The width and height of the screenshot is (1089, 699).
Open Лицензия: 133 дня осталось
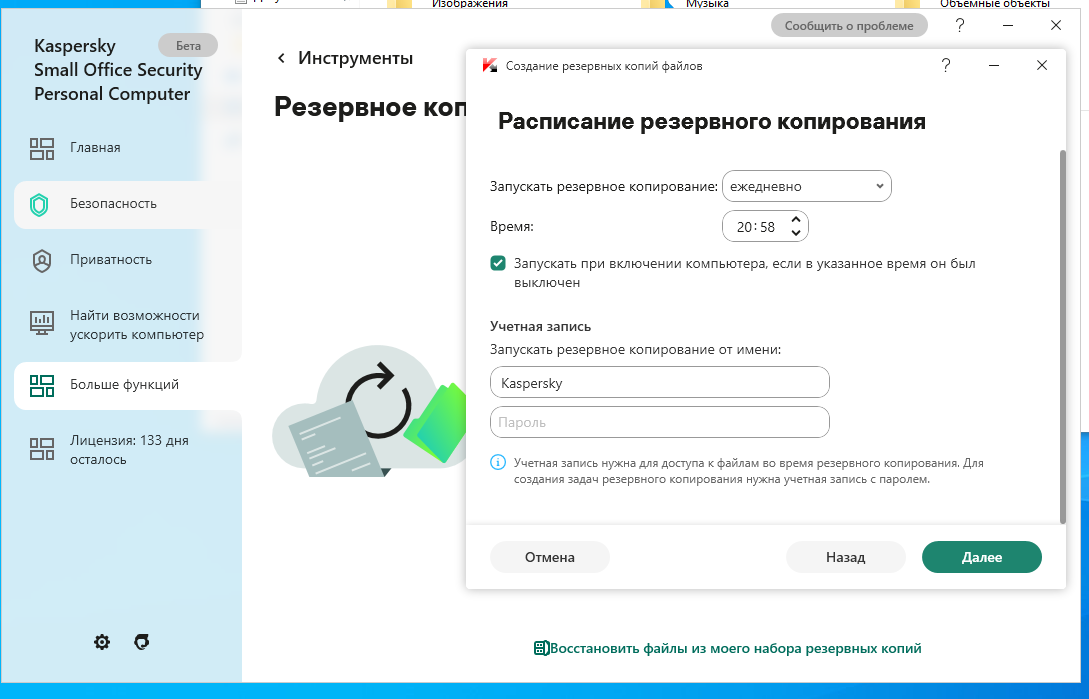tap(129, 450)
